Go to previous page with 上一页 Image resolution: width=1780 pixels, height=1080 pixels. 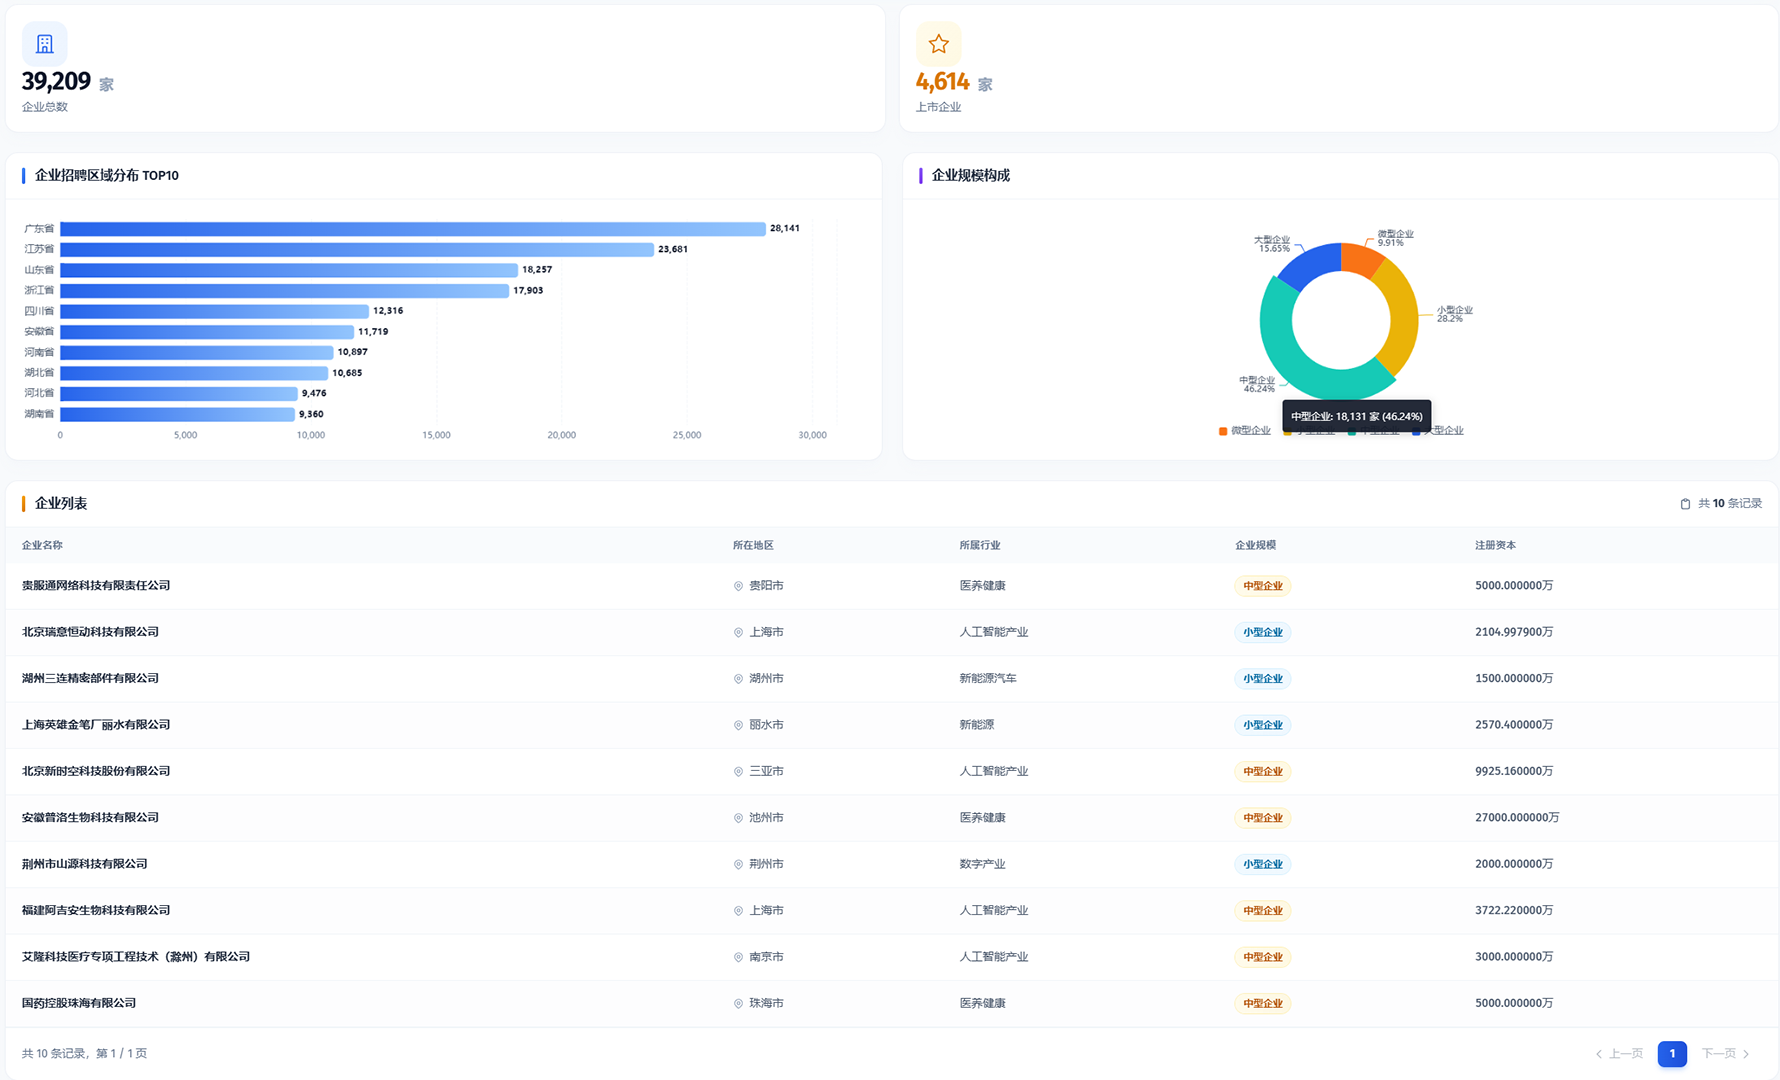1619,1054
